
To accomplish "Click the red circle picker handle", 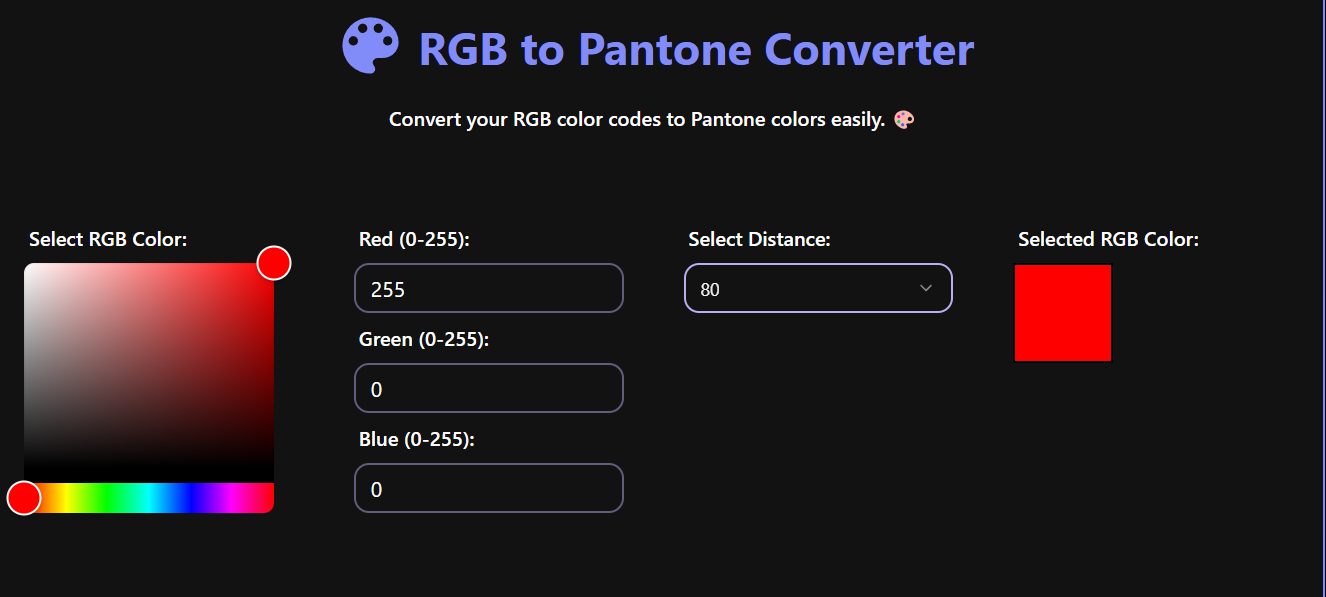I will pyautogui.click(x=273, y=262).
